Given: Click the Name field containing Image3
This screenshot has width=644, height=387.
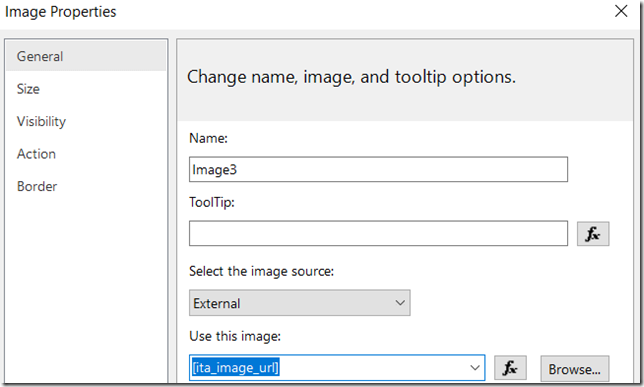Looking at the screenshot, I should tap(378, 169).
